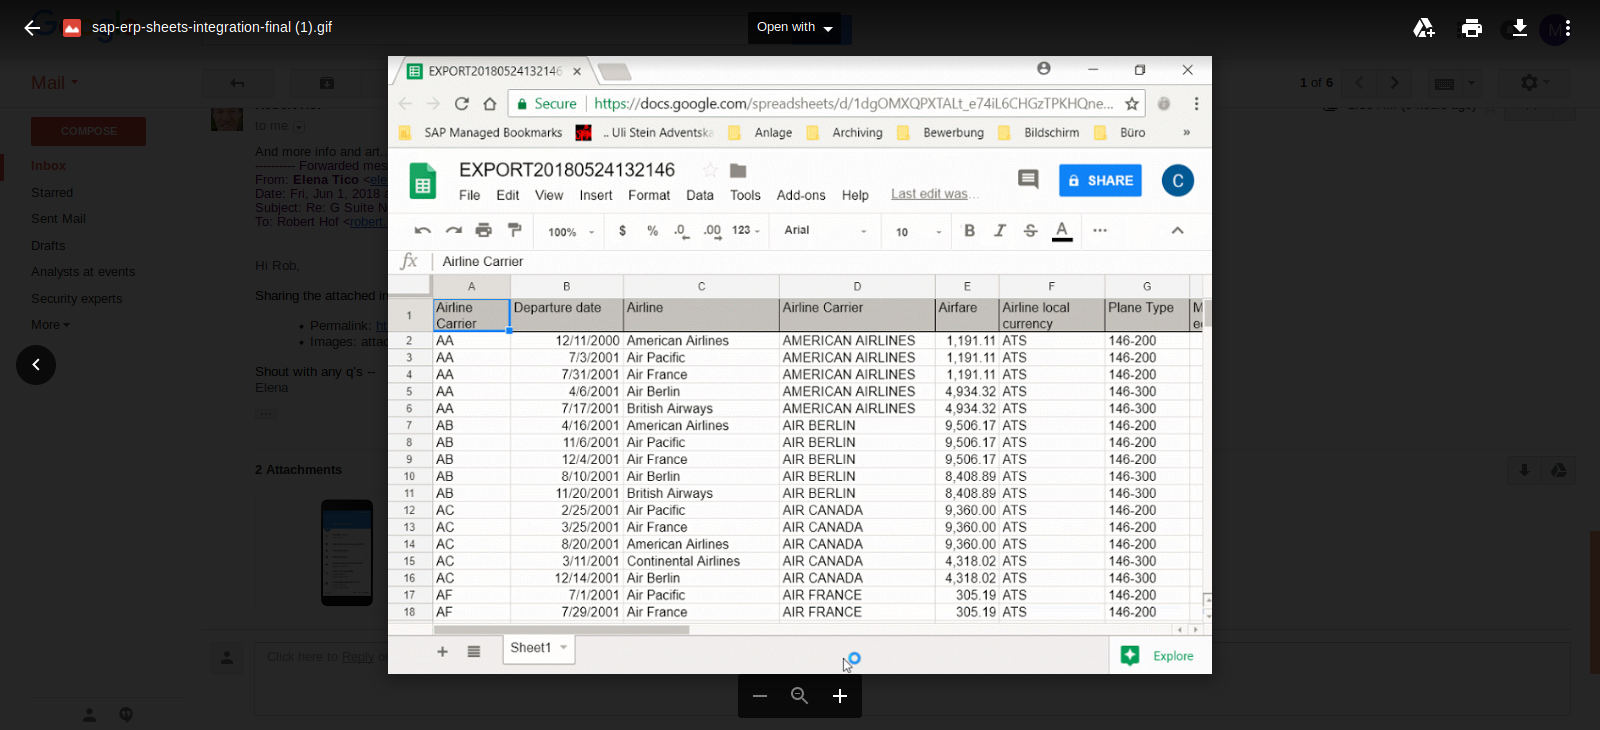This screenshot has width=1600, height=730.
Task: Star the EXPORT20180524132146 spreadsheet
Action: pos(710,170)
